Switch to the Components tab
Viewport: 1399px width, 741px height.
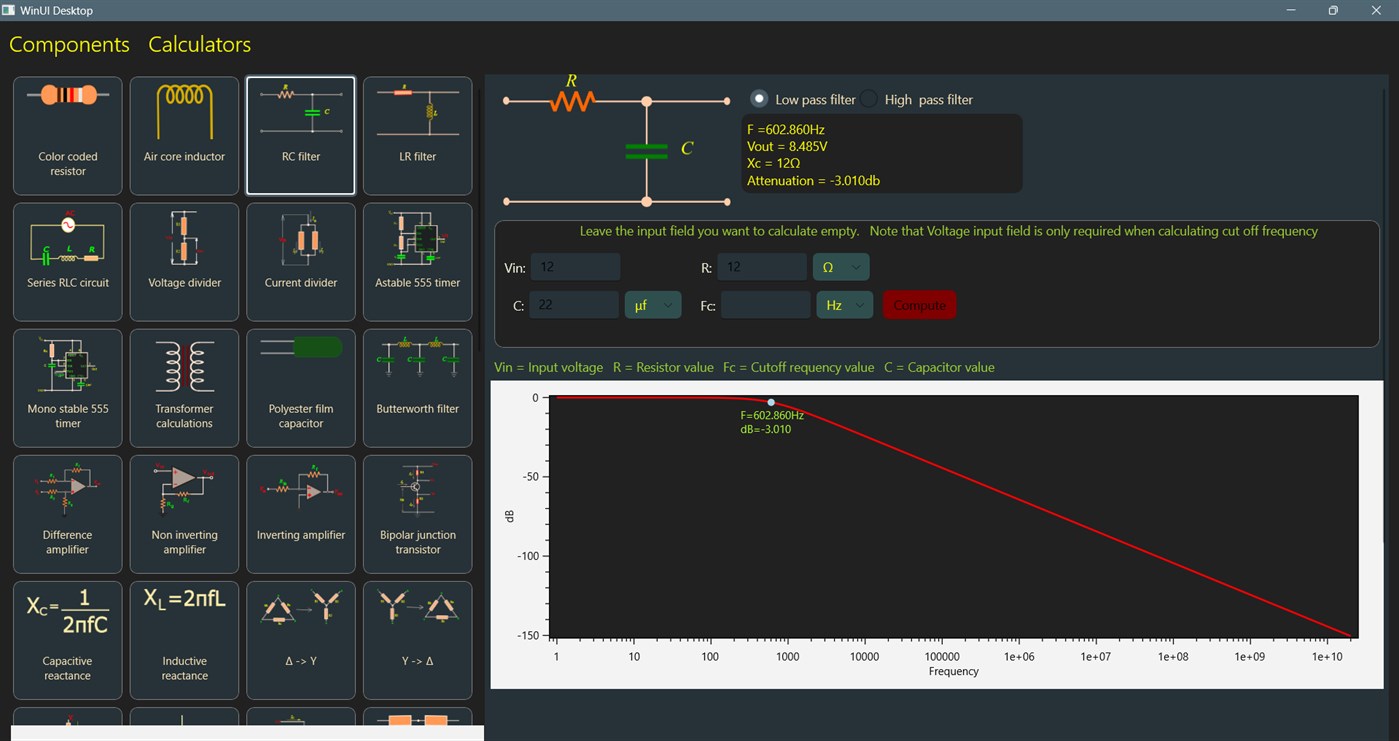(x=69, y=45)
